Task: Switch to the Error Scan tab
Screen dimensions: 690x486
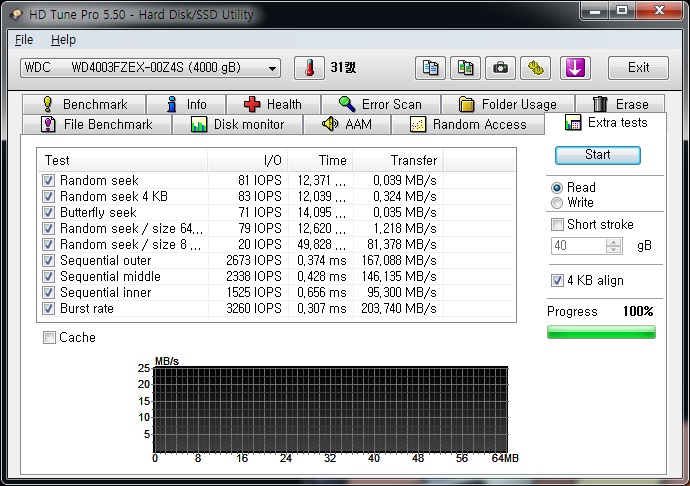Action: click(x=381, y=104)
